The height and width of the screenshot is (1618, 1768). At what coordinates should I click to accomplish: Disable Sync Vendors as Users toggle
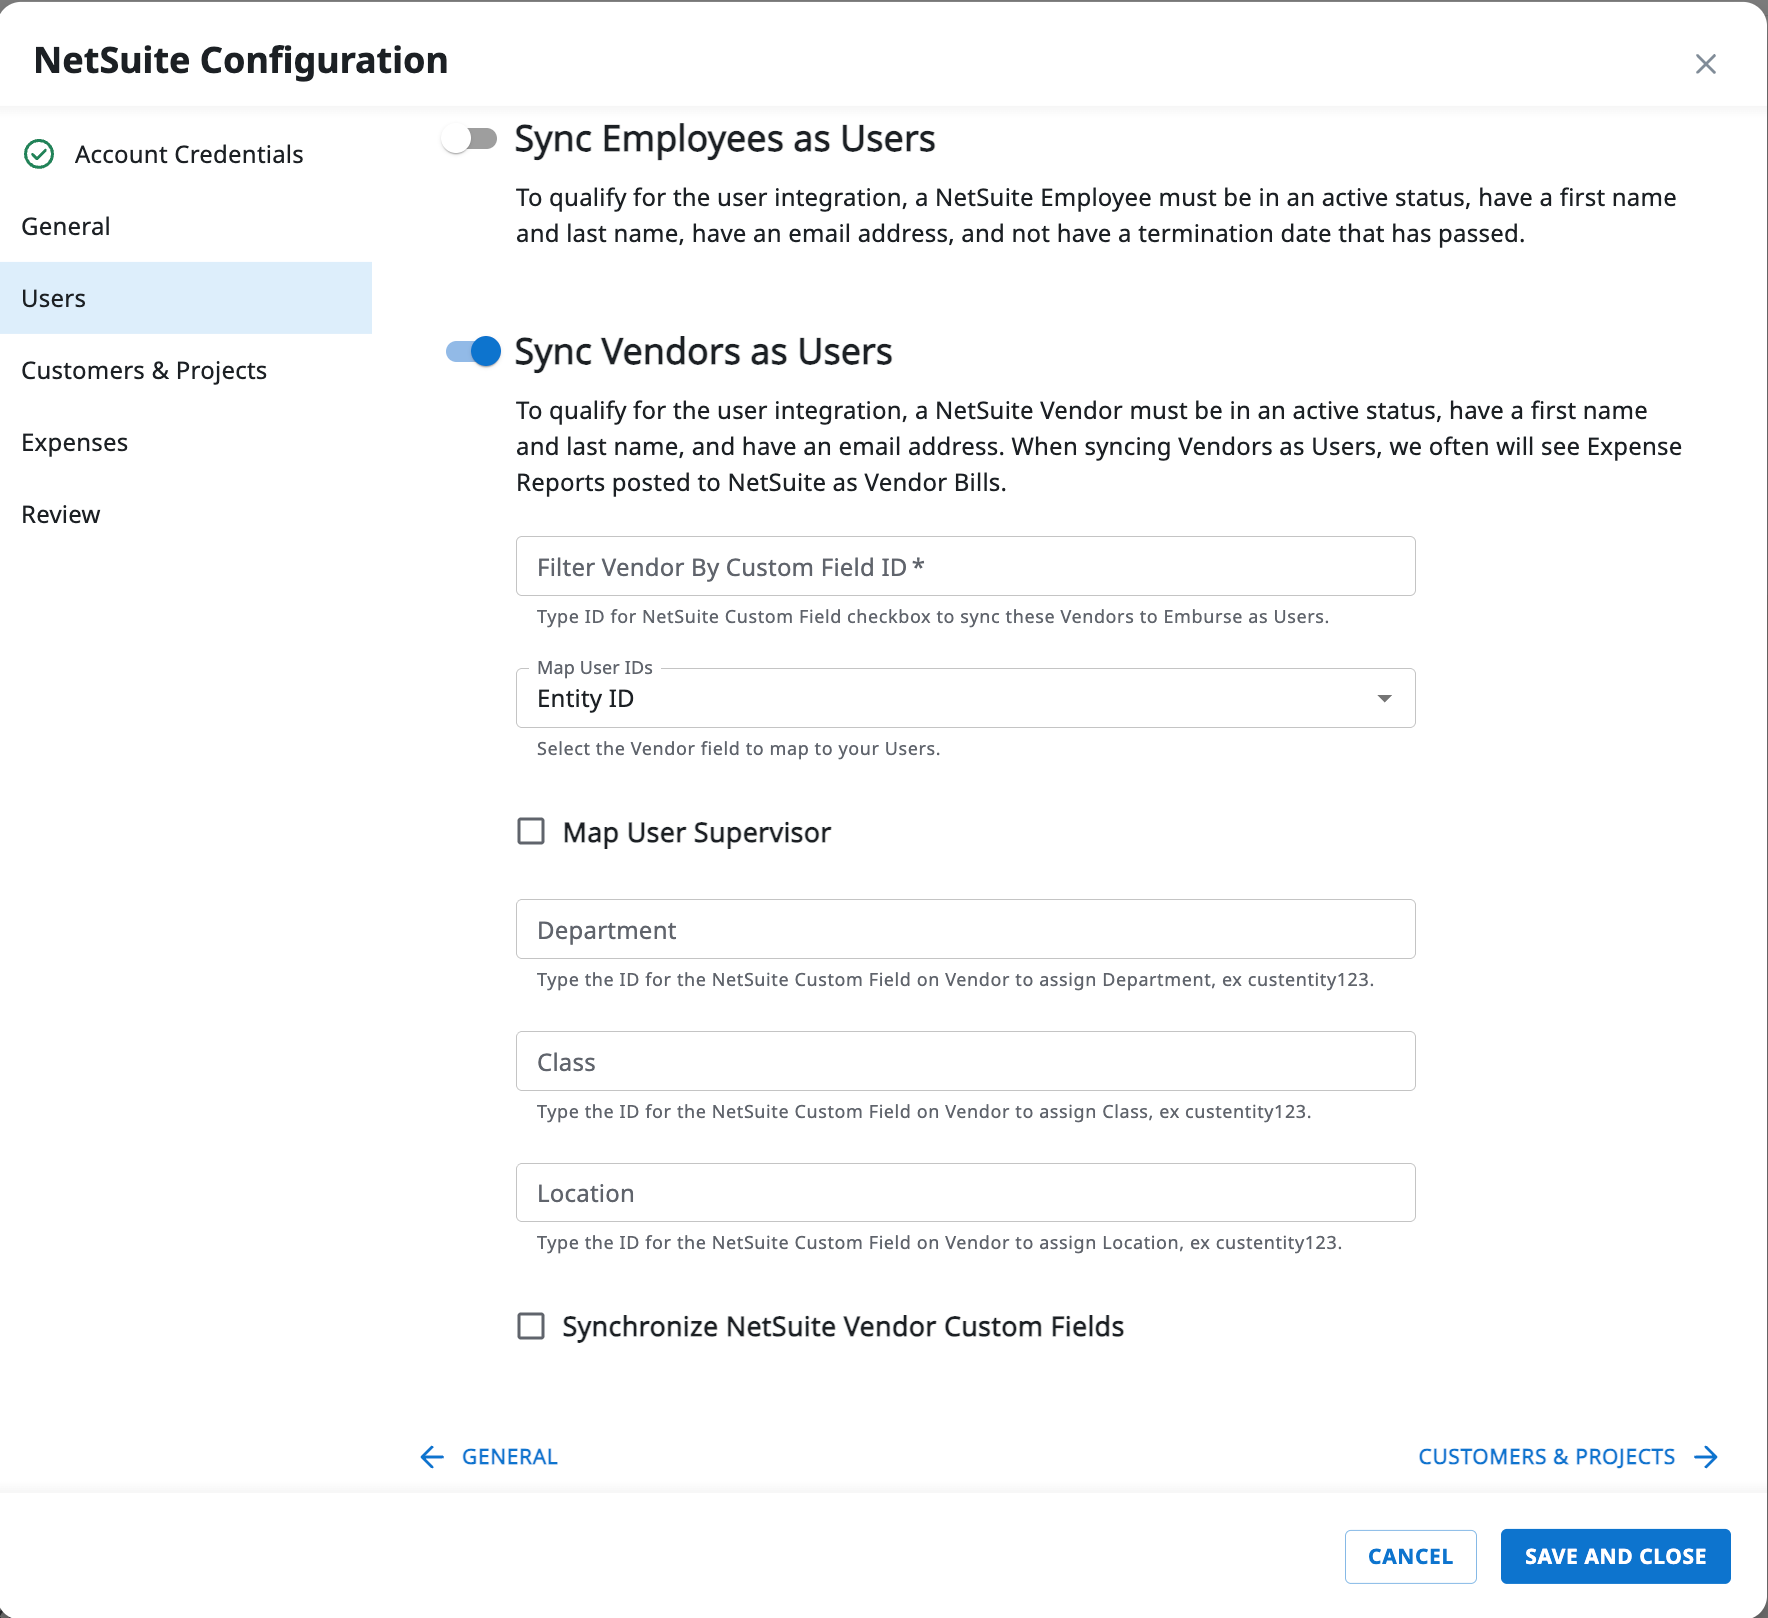[x=473, y=351]
